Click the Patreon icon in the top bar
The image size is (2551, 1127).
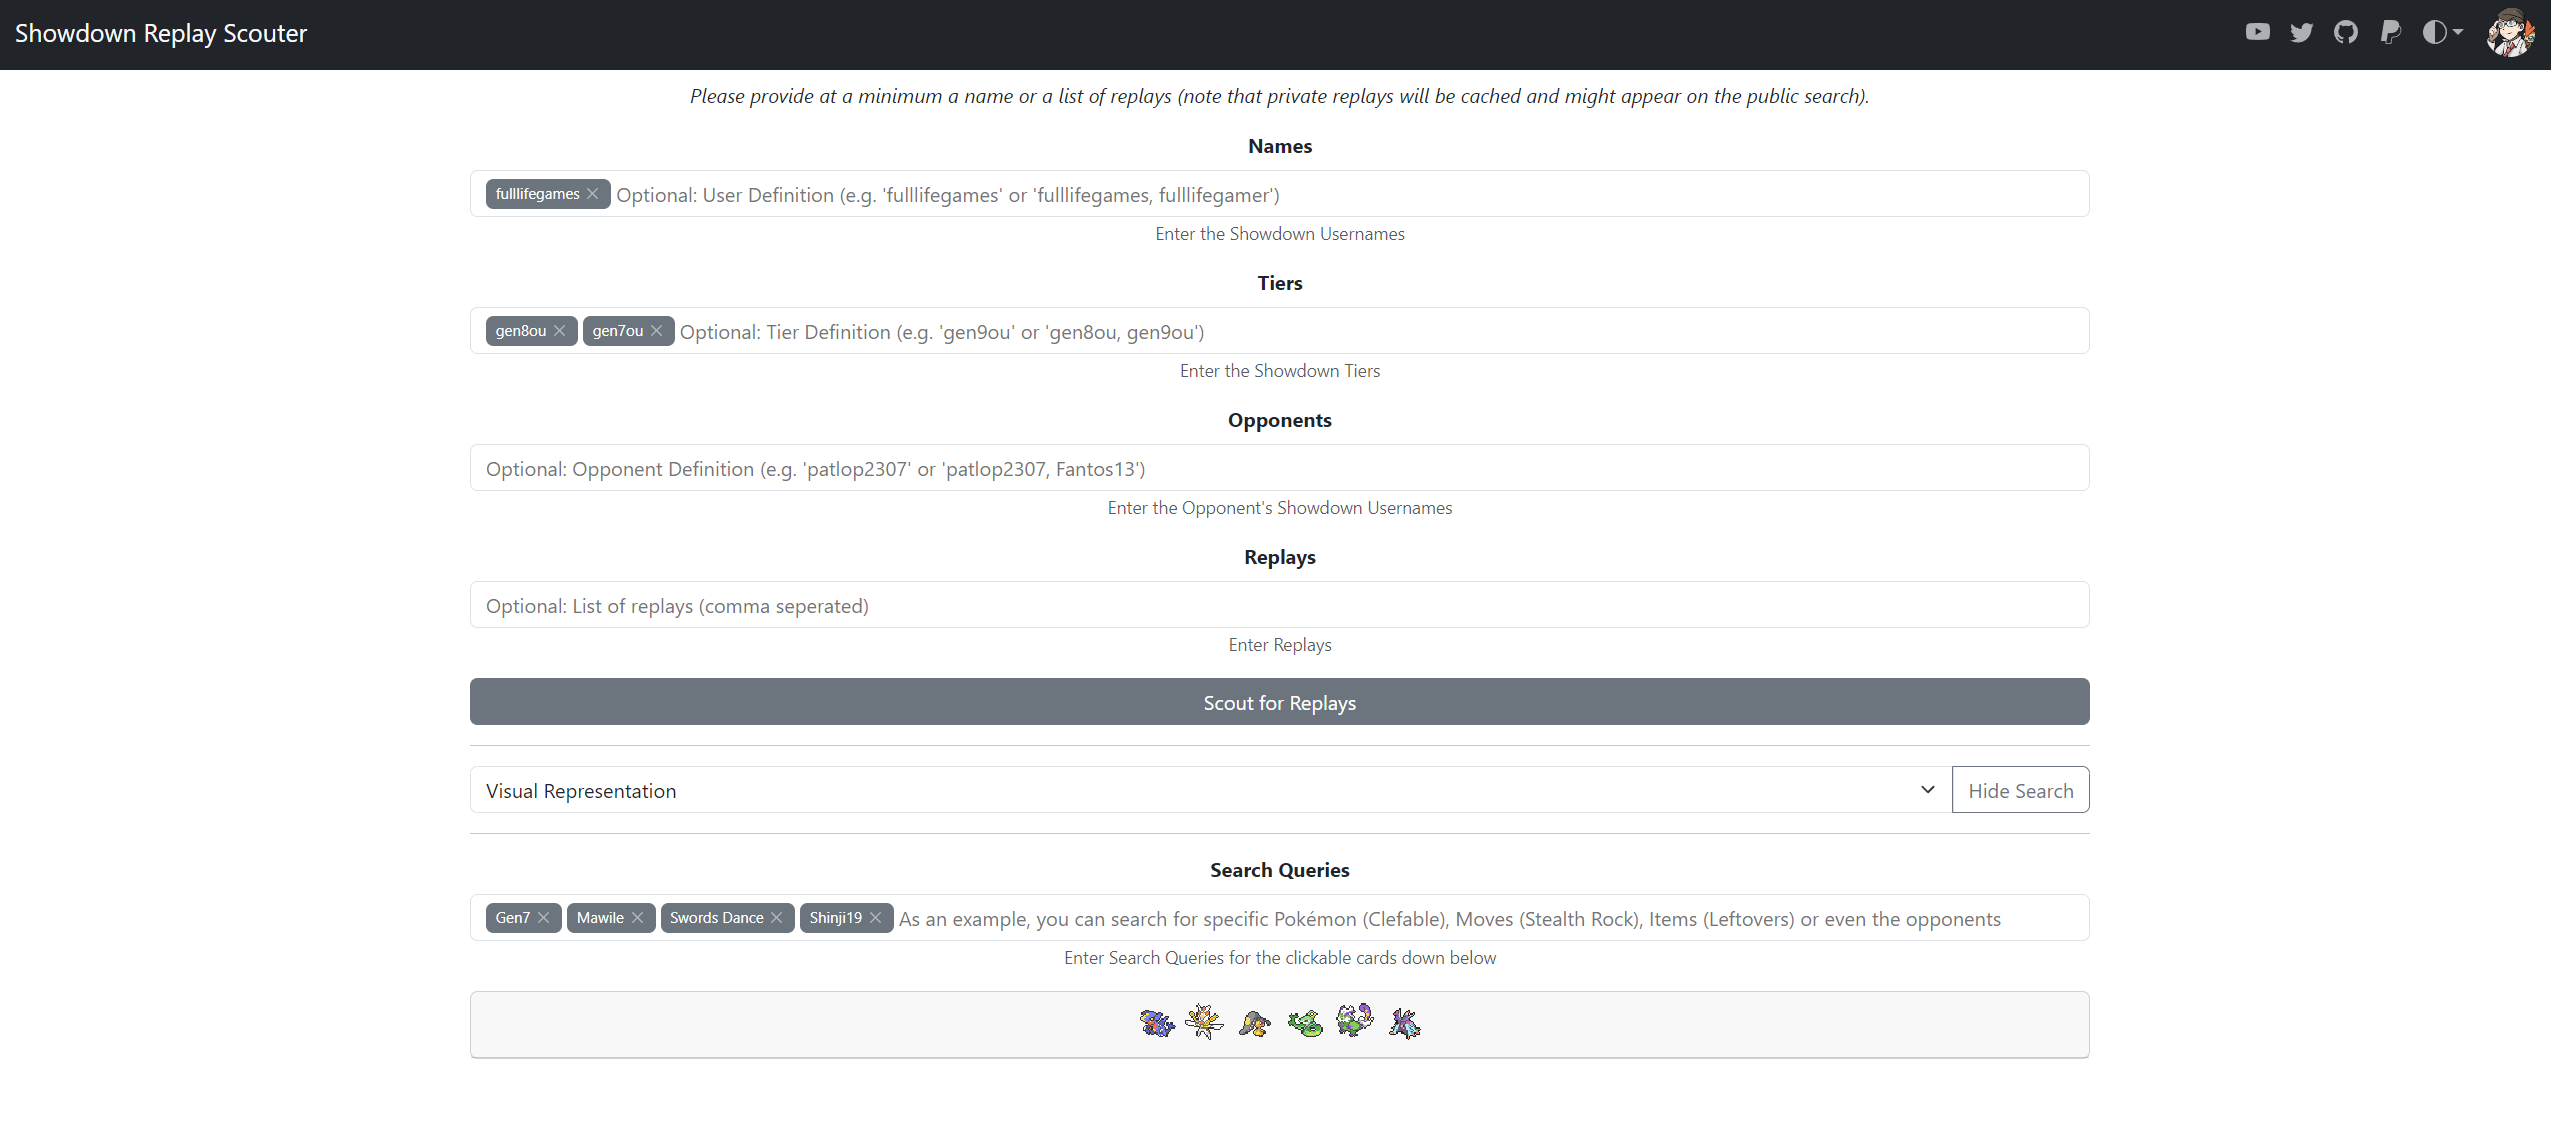tap(2392, 34)
